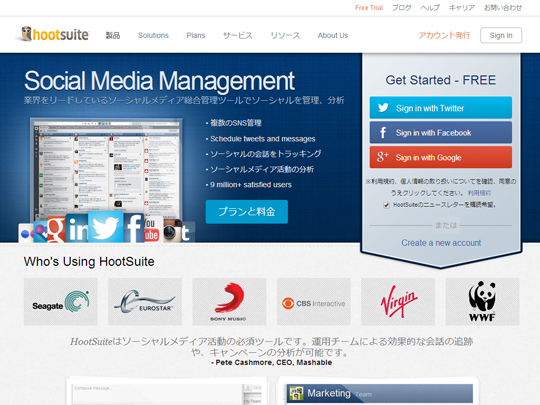The height and width of the screenshot is (405, 540).
Task: Open the Plans menu
Action: pos(196,35)
